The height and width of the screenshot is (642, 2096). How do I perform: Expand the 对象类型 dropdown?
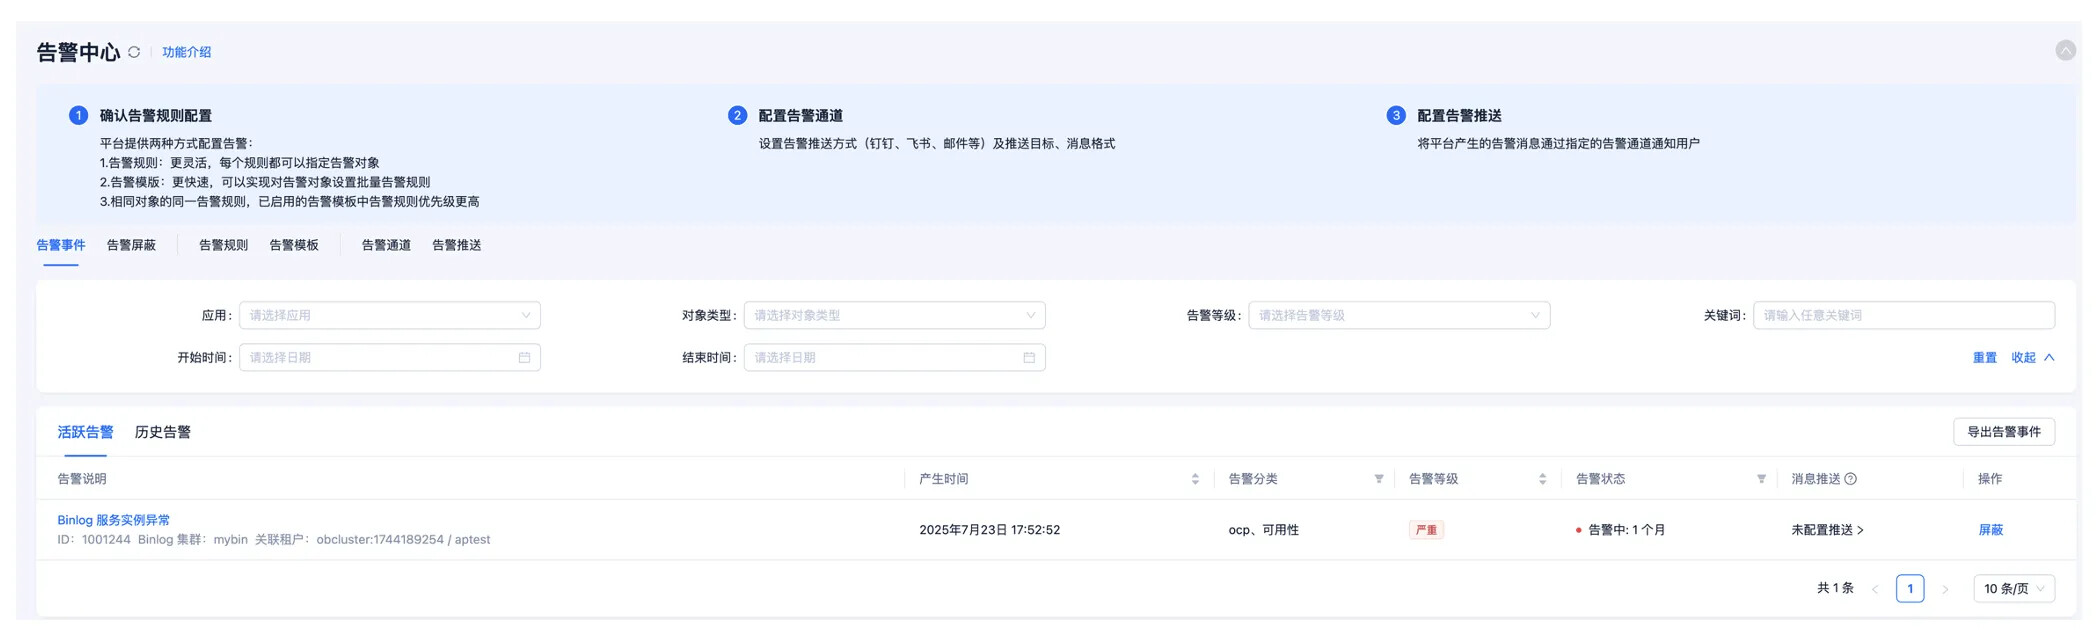click(x=894, y=316)
